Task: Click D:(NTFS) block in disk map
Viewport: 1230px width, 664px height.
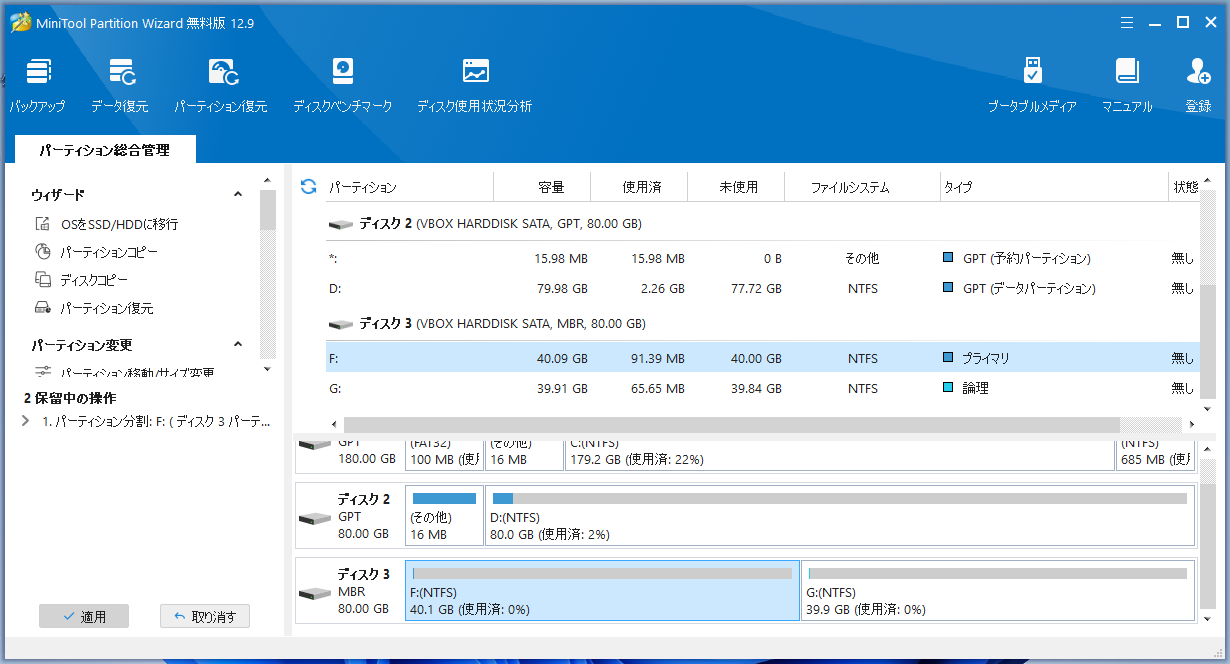Action: [840, 516]
